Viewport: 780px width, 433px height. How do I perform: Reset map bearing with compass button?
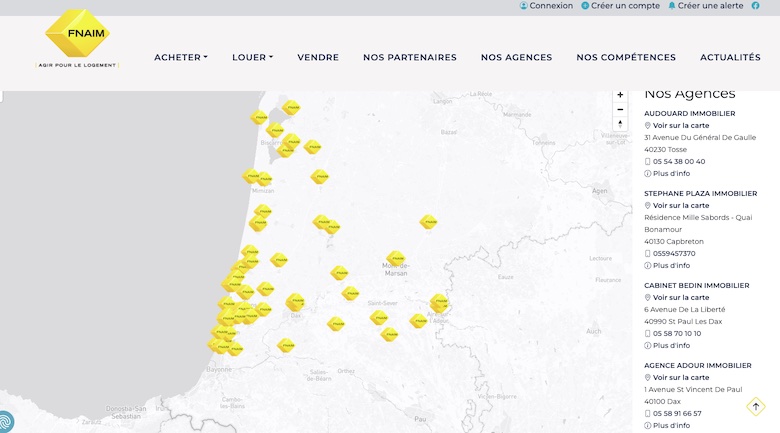620,125
